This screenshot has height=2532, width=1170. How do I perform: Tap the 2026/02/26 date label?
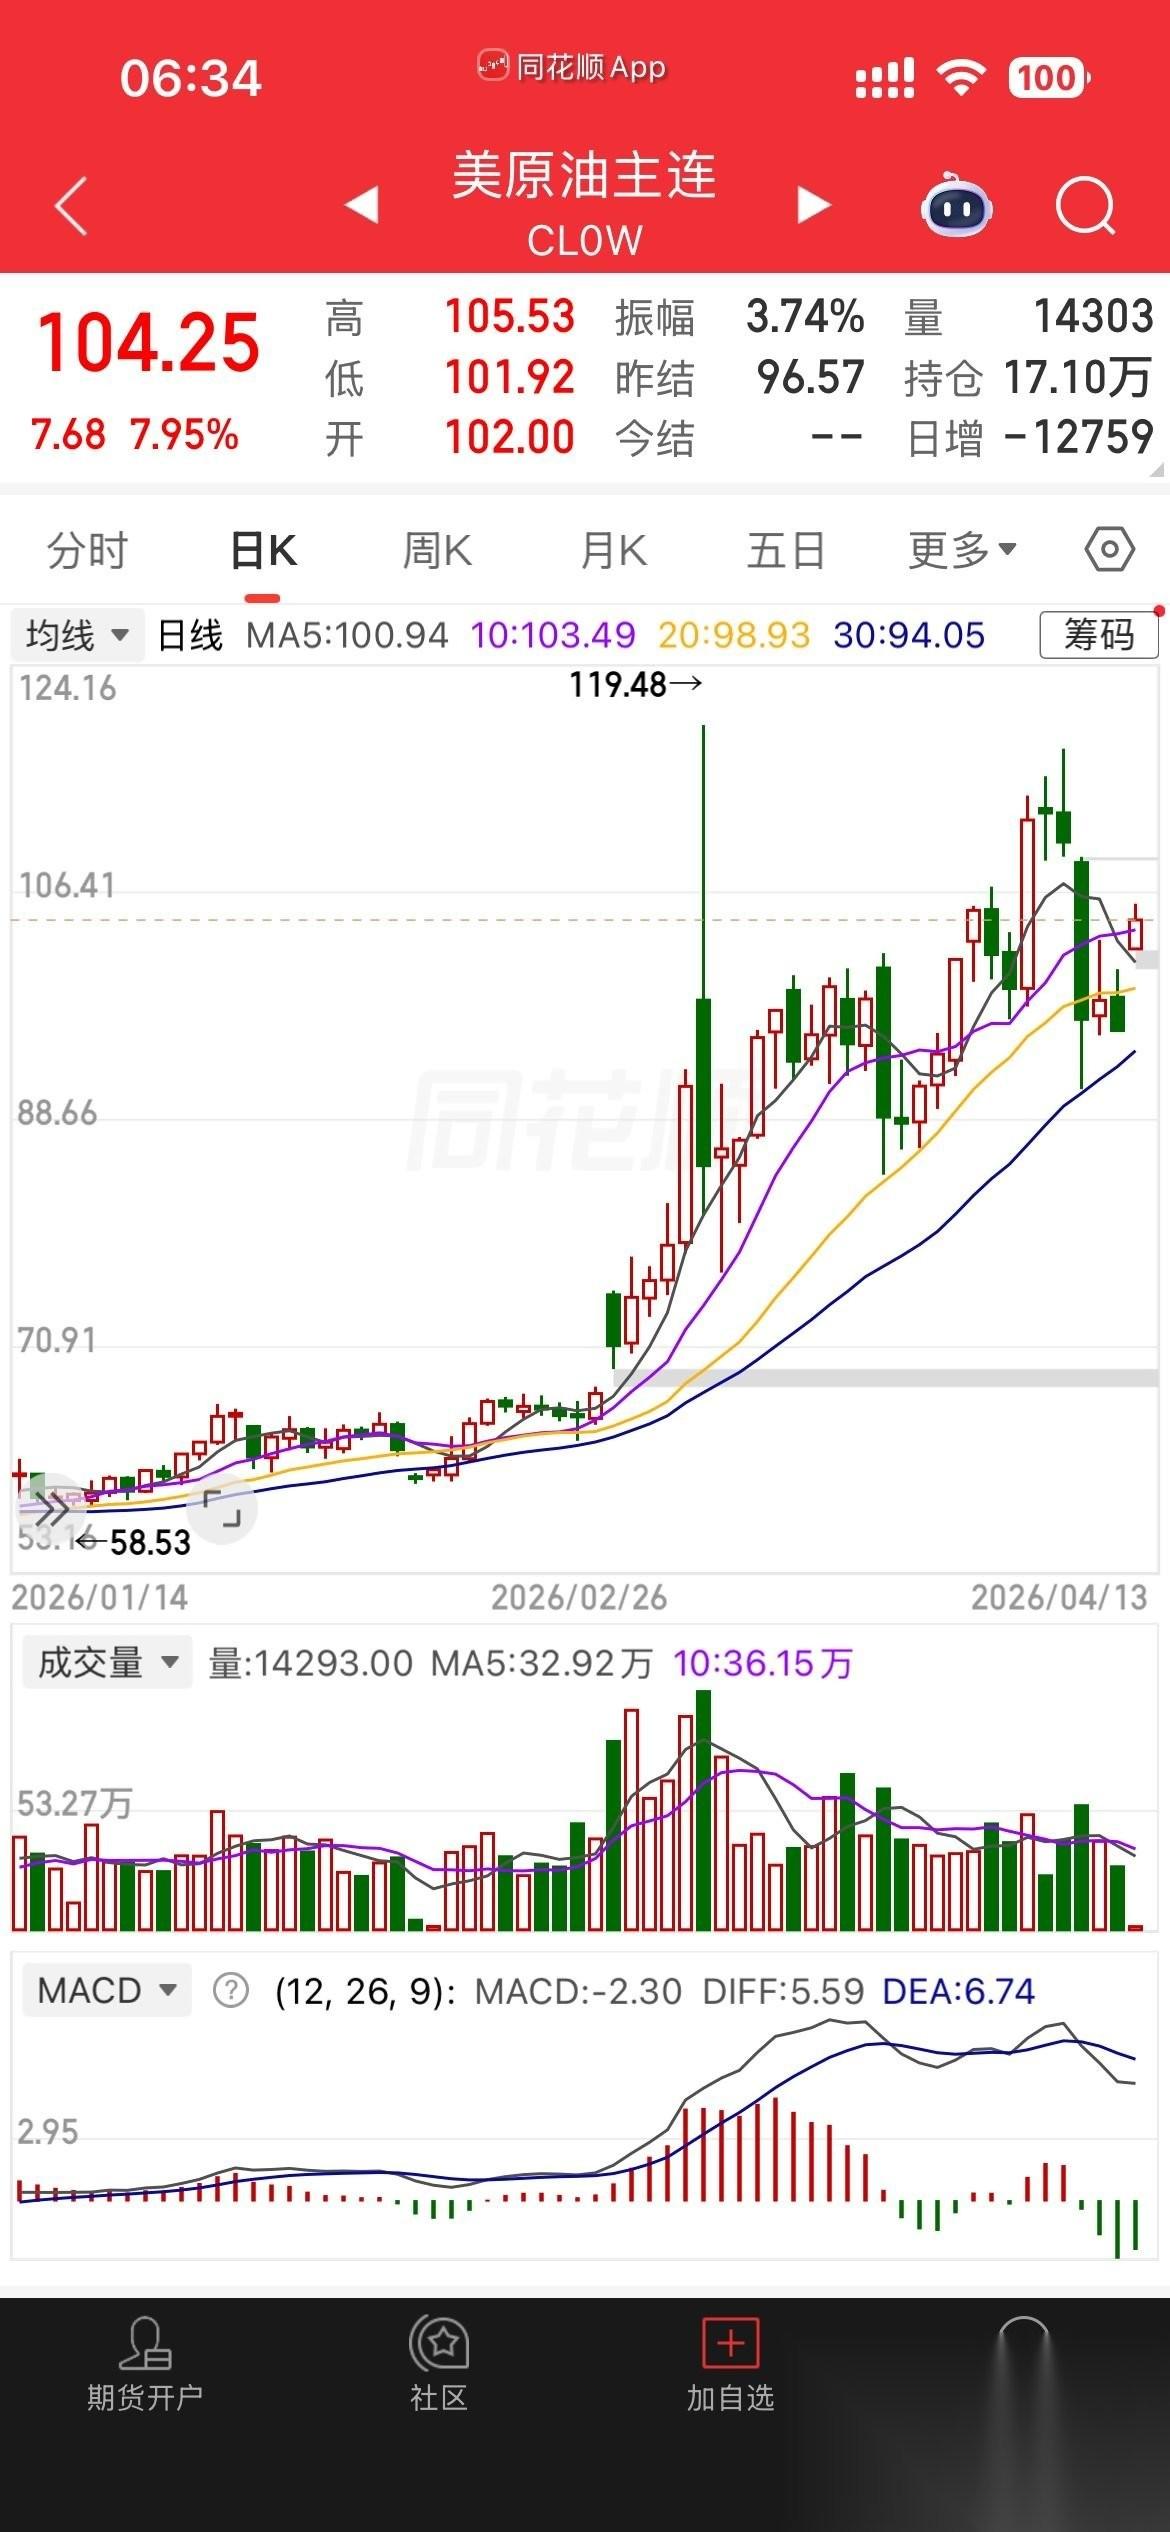[579, 1598]
